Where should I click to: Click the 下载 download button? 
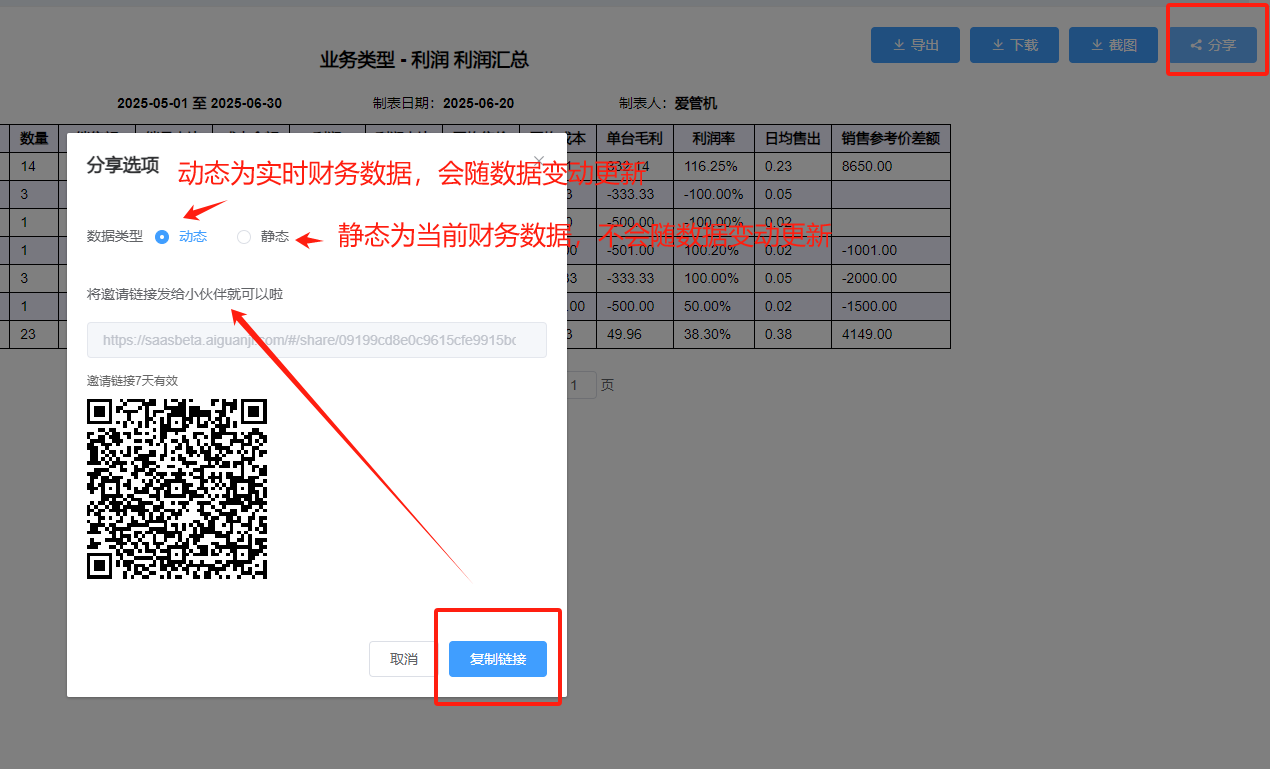1014,45
